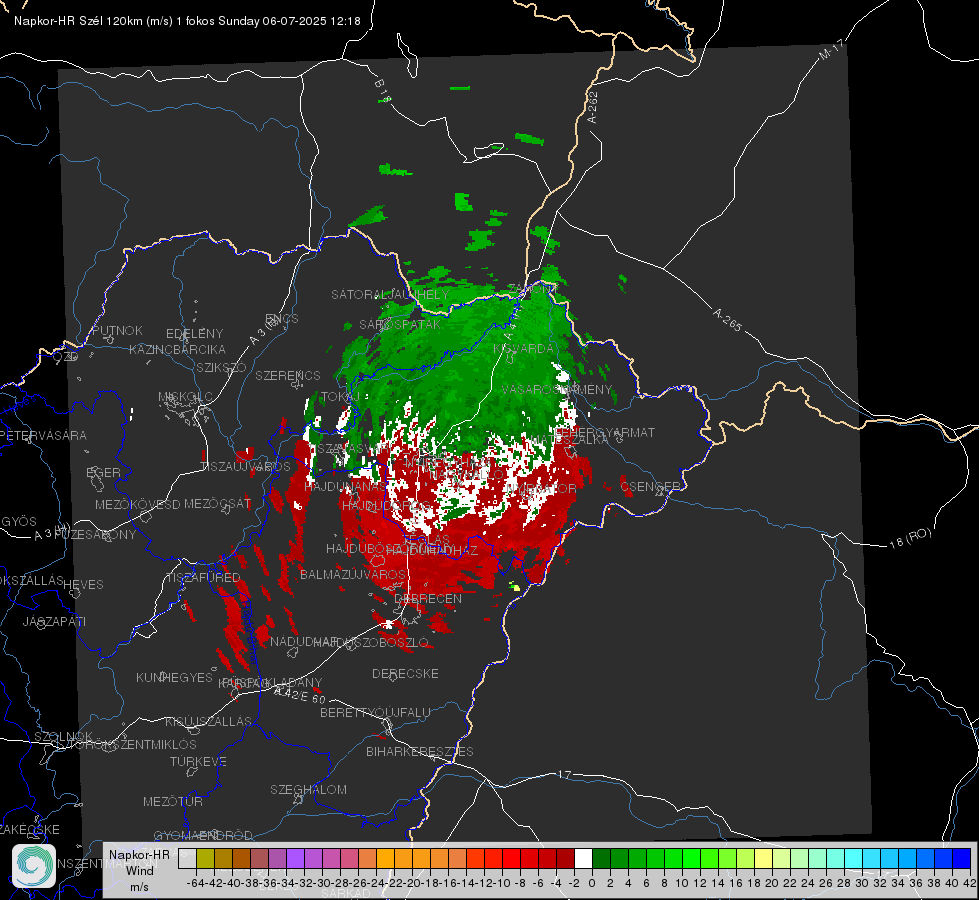Click the SÁTORALJAÚJHELY city label
Image resolution: width=979 pixels, height=900 pixels.
390,294
